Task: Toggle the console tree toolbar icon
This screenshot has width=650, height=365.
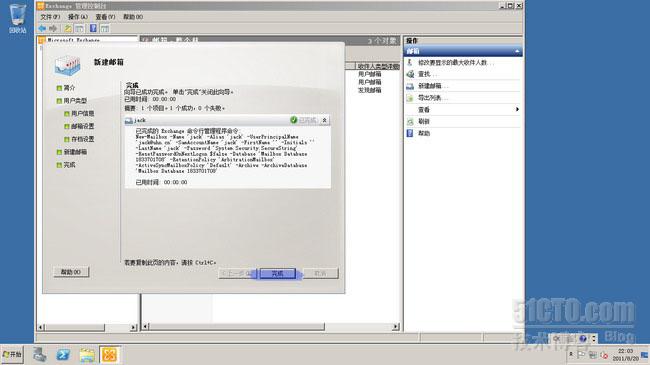Action: 80,28
